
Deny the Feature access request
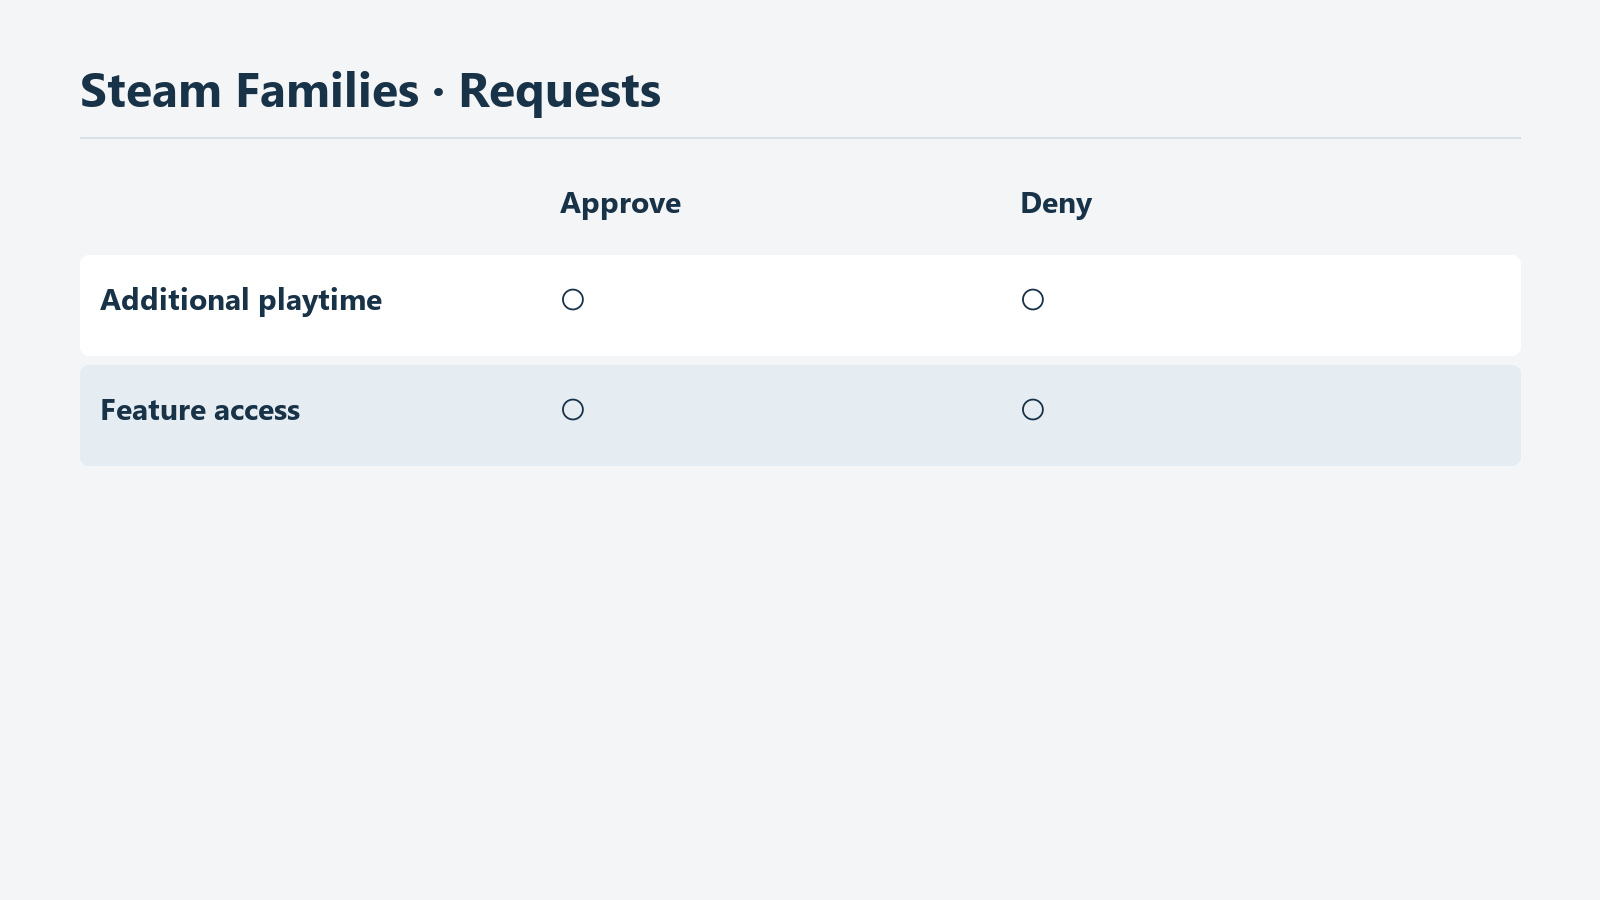pos(1033,410)
